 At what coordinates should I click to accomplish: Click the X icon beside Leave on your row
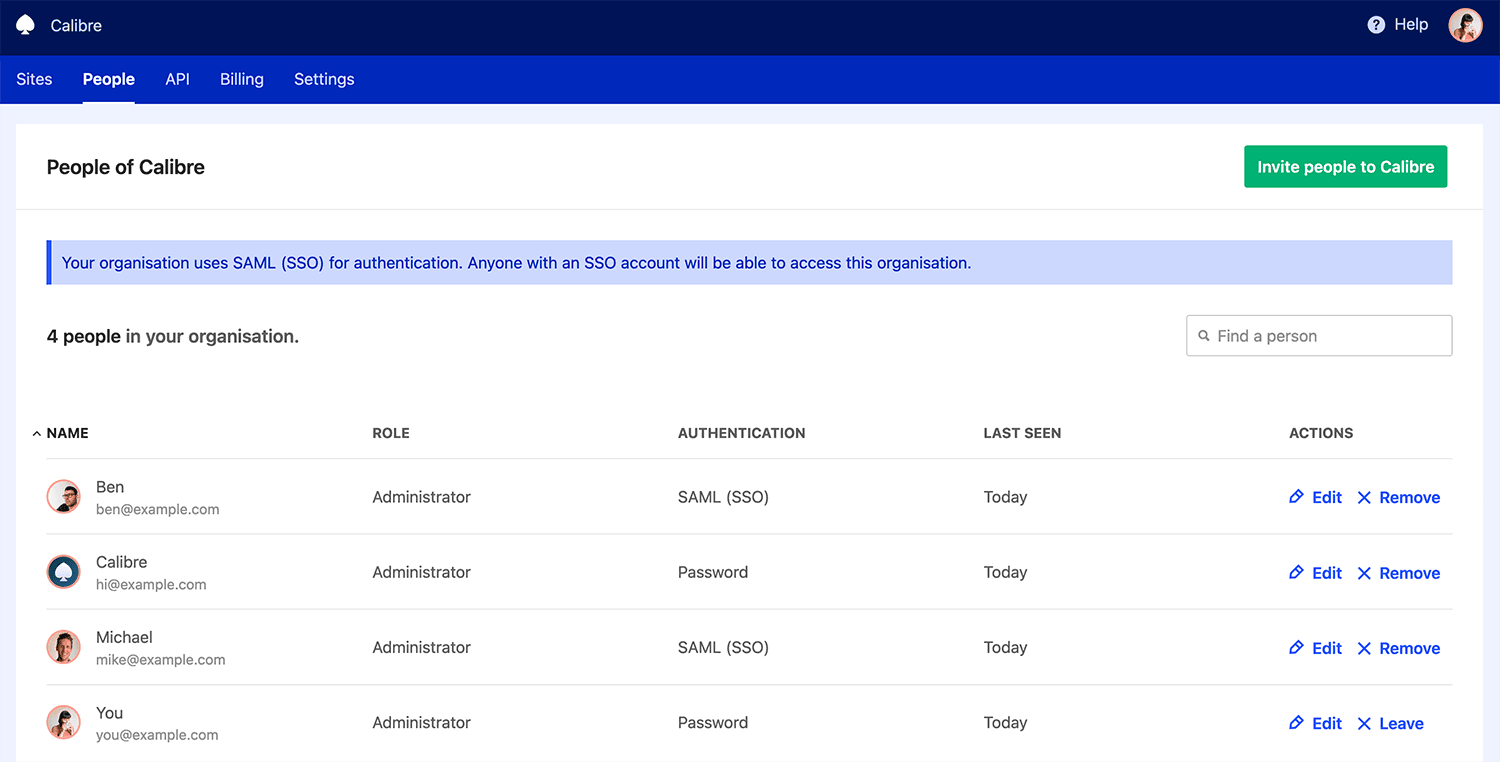[x=1365, y=722]
